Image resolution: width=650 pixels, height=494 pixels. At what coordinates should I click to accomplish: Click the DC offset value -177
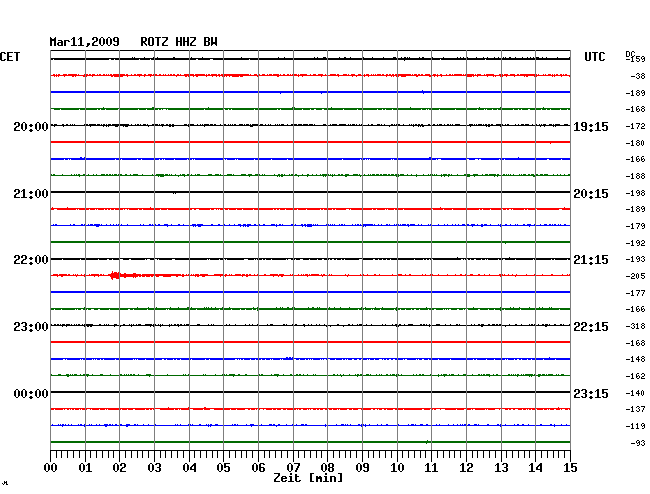[x=635, y=293]
